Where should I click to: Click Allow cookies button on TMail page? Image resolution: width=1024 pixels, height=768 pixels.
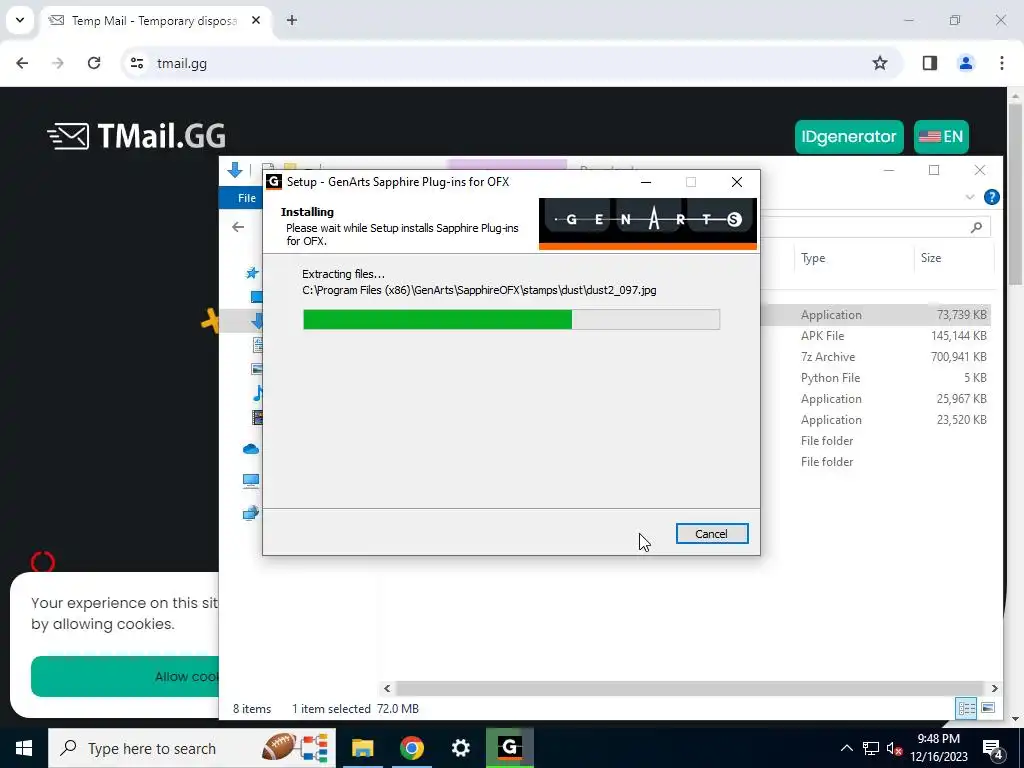pos(125,677)
